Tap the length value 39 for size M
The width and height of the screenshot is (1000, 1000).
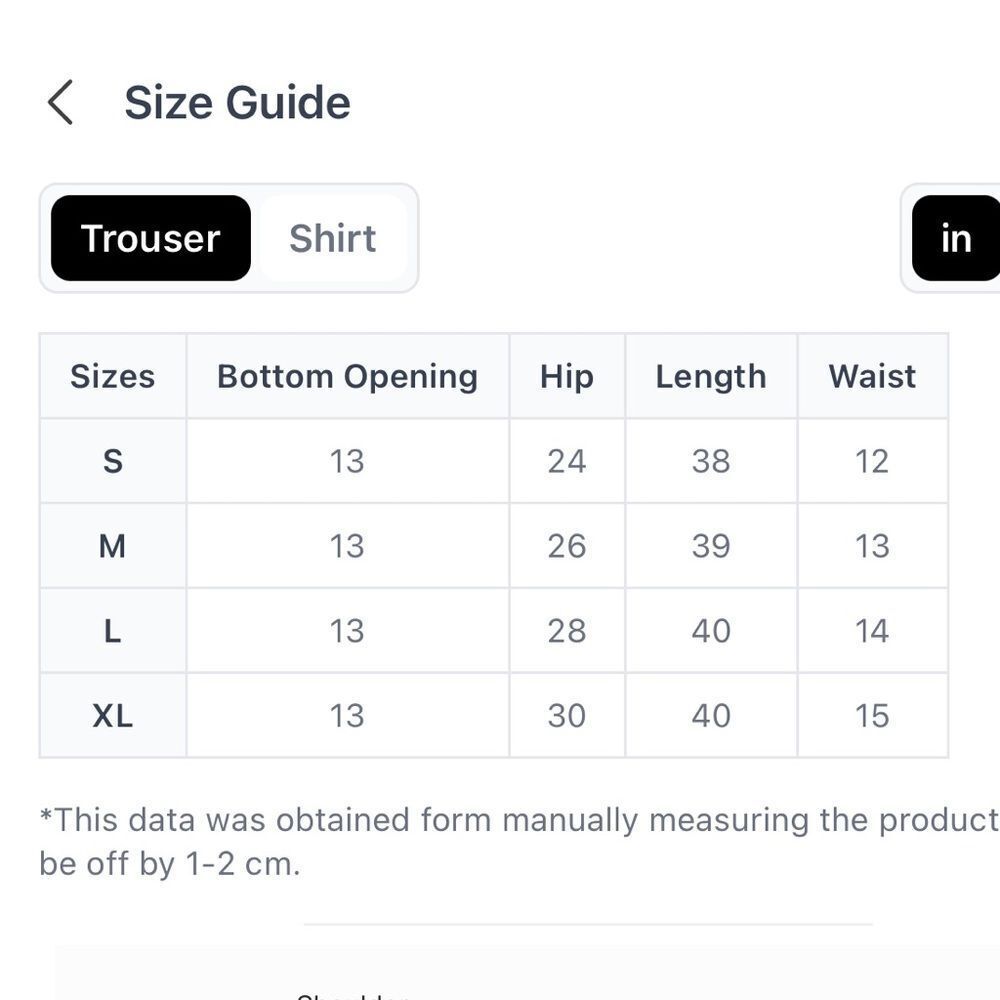711,546
